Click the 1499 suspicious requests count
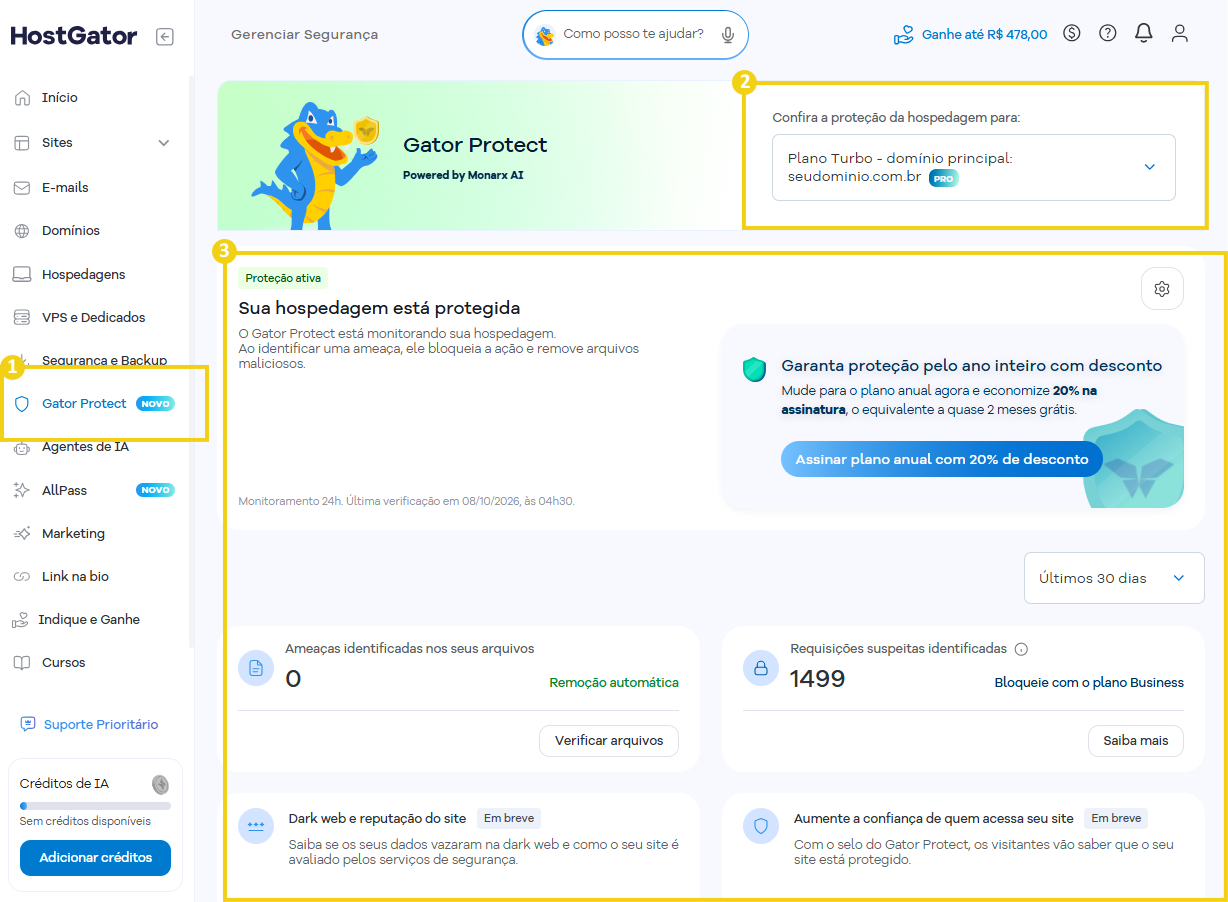 click(817, 679)
